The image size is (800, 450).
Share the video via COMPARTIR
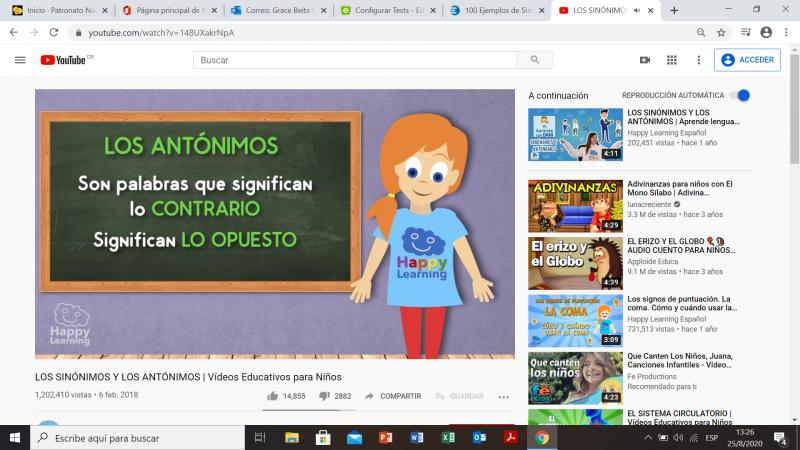tap(393, 396)
